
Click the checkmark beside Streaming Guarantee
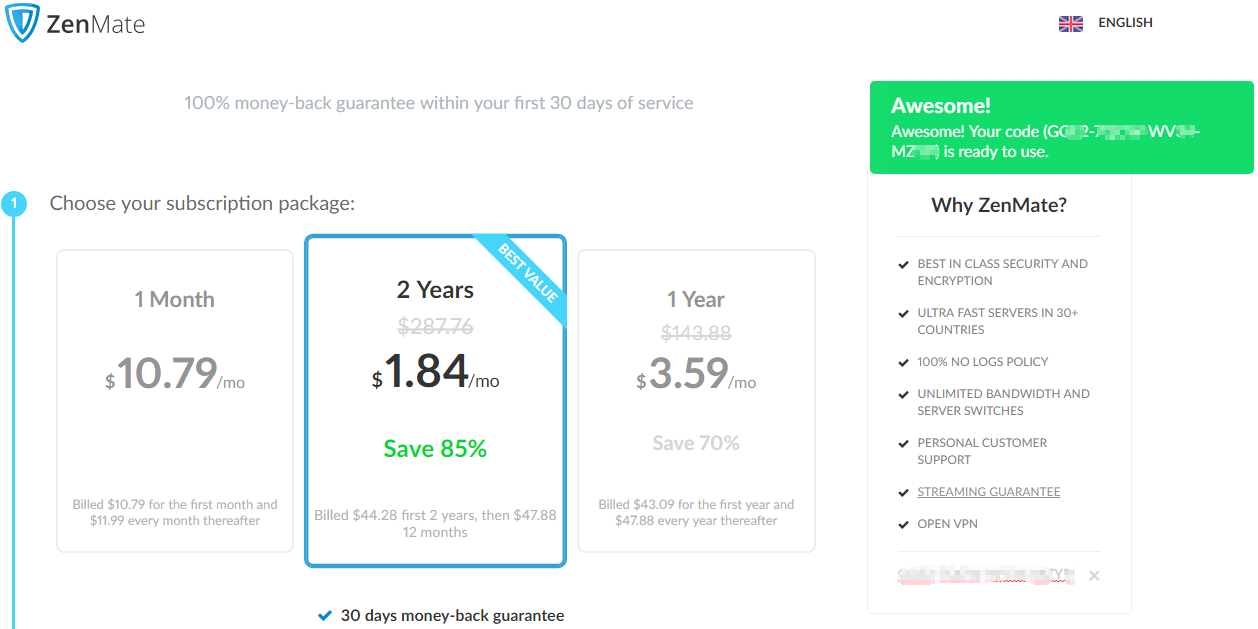pyautogui.click(x=904, y=492)
